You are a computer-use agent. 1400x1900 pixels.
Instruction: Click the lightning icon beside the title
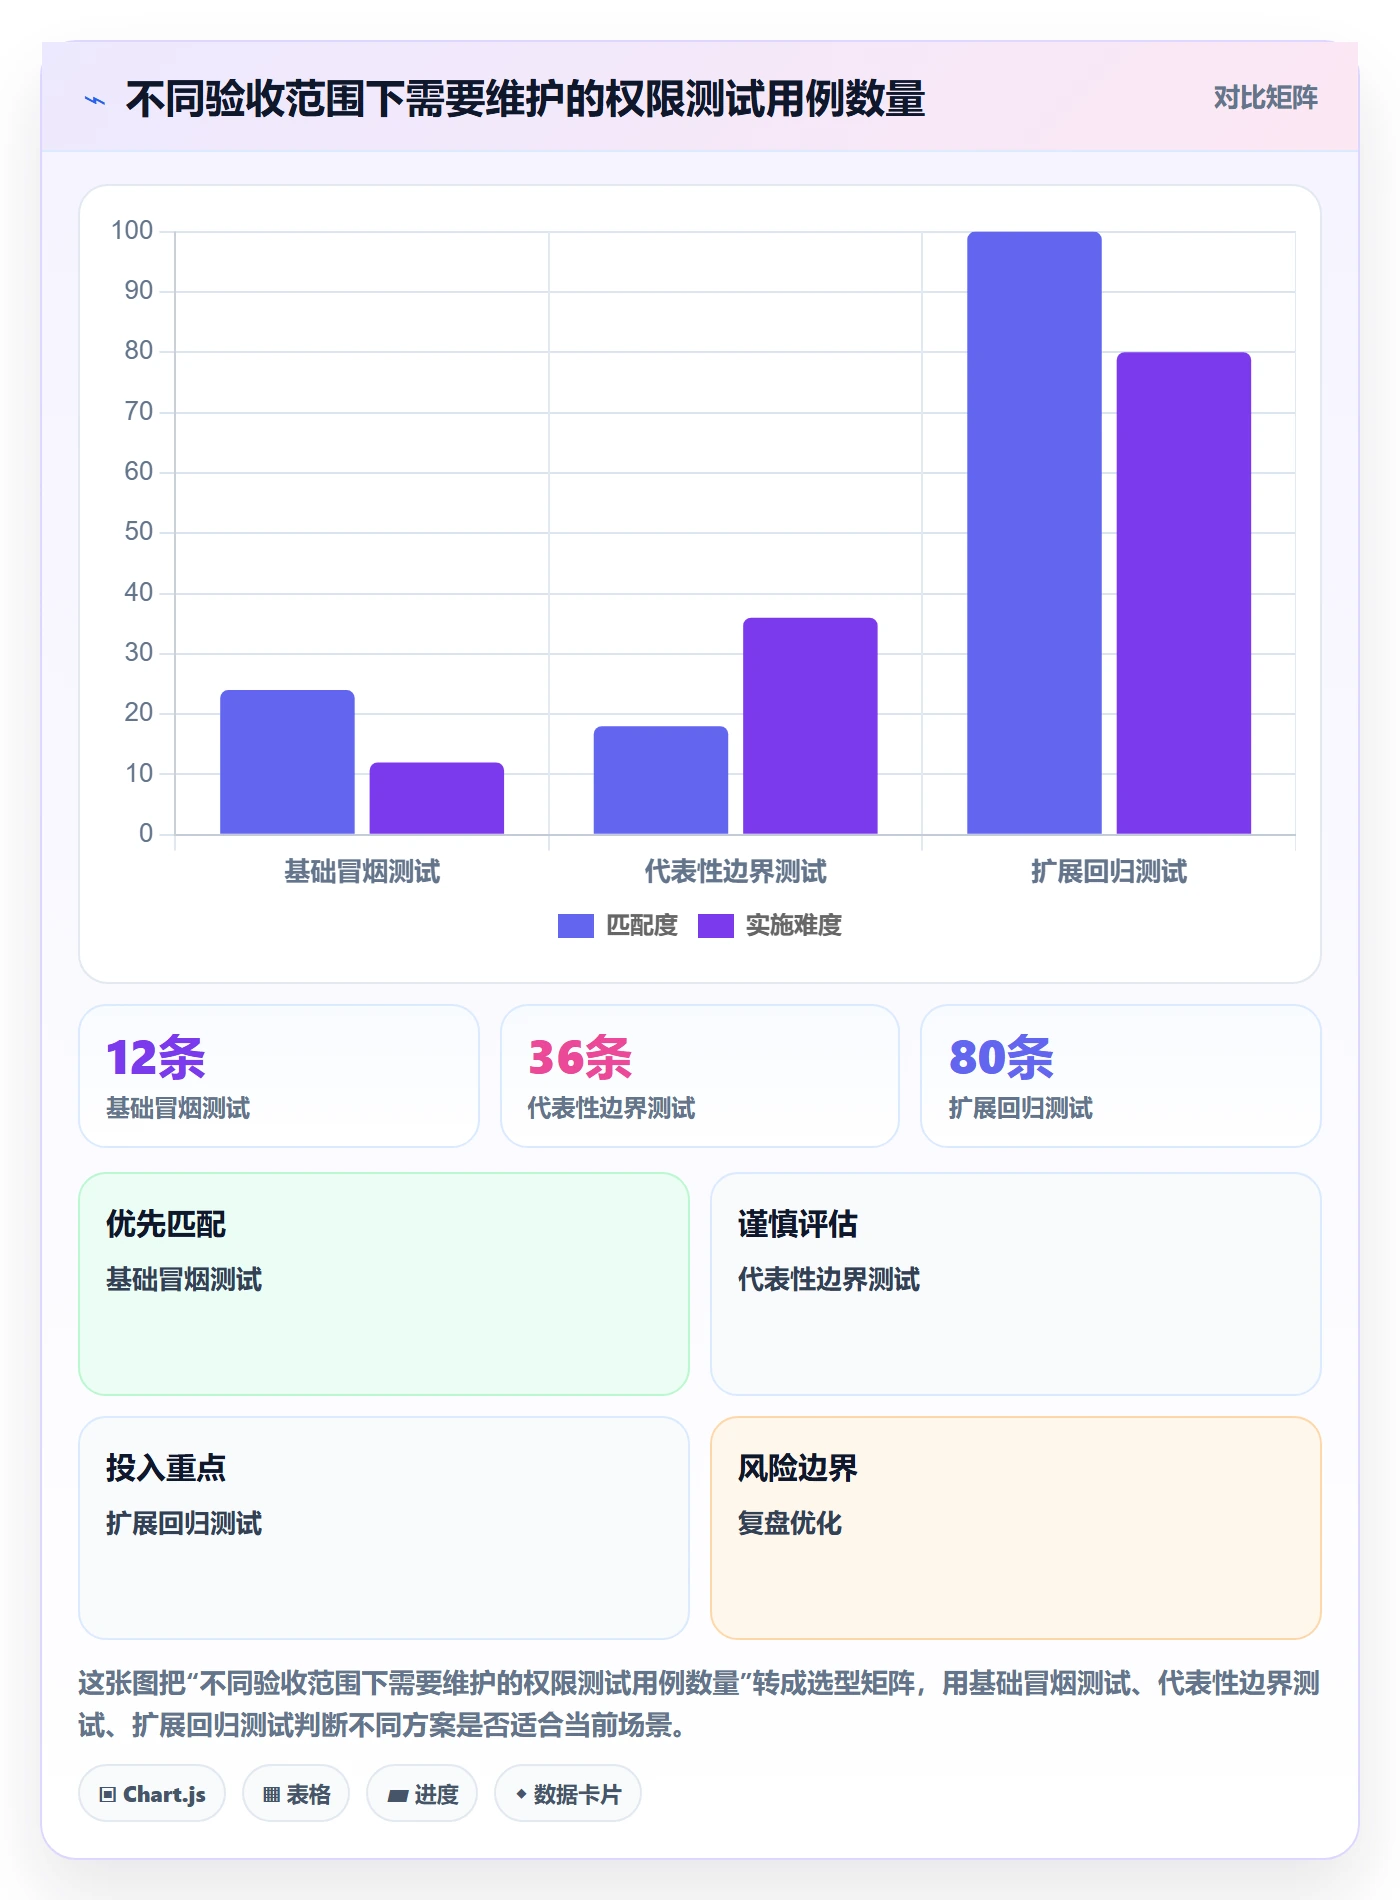click(95, 99)
